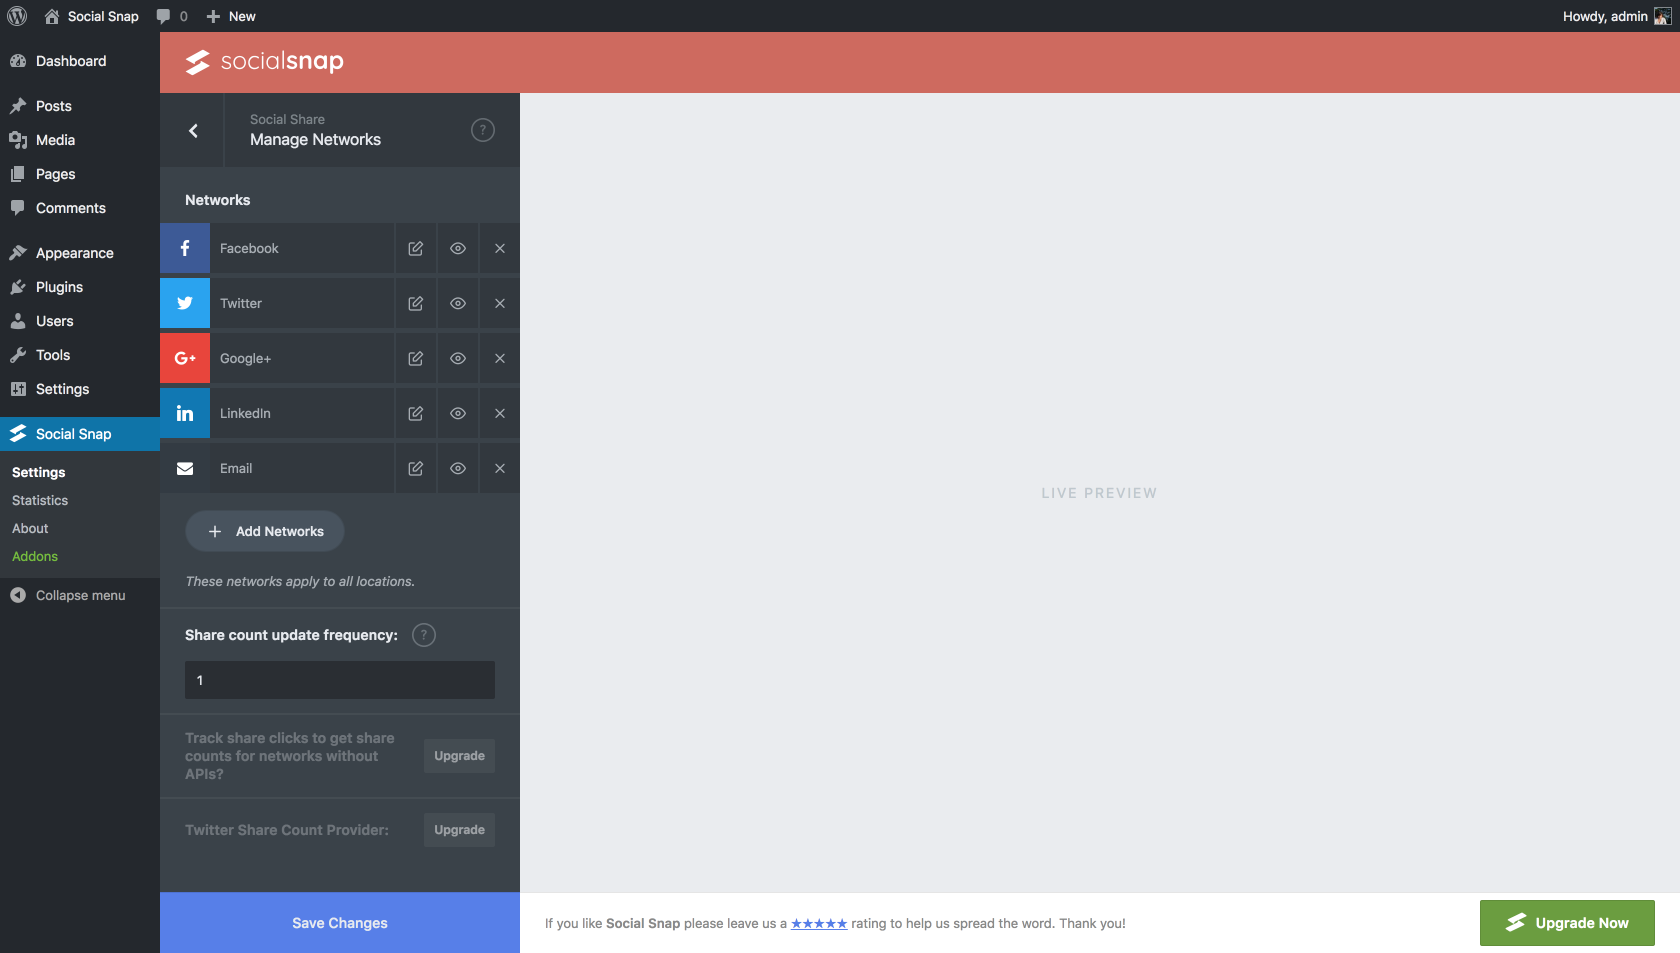Click Upgrade for share click tracking
Screen dimensions: 1680x953
(x=459, y=756)
